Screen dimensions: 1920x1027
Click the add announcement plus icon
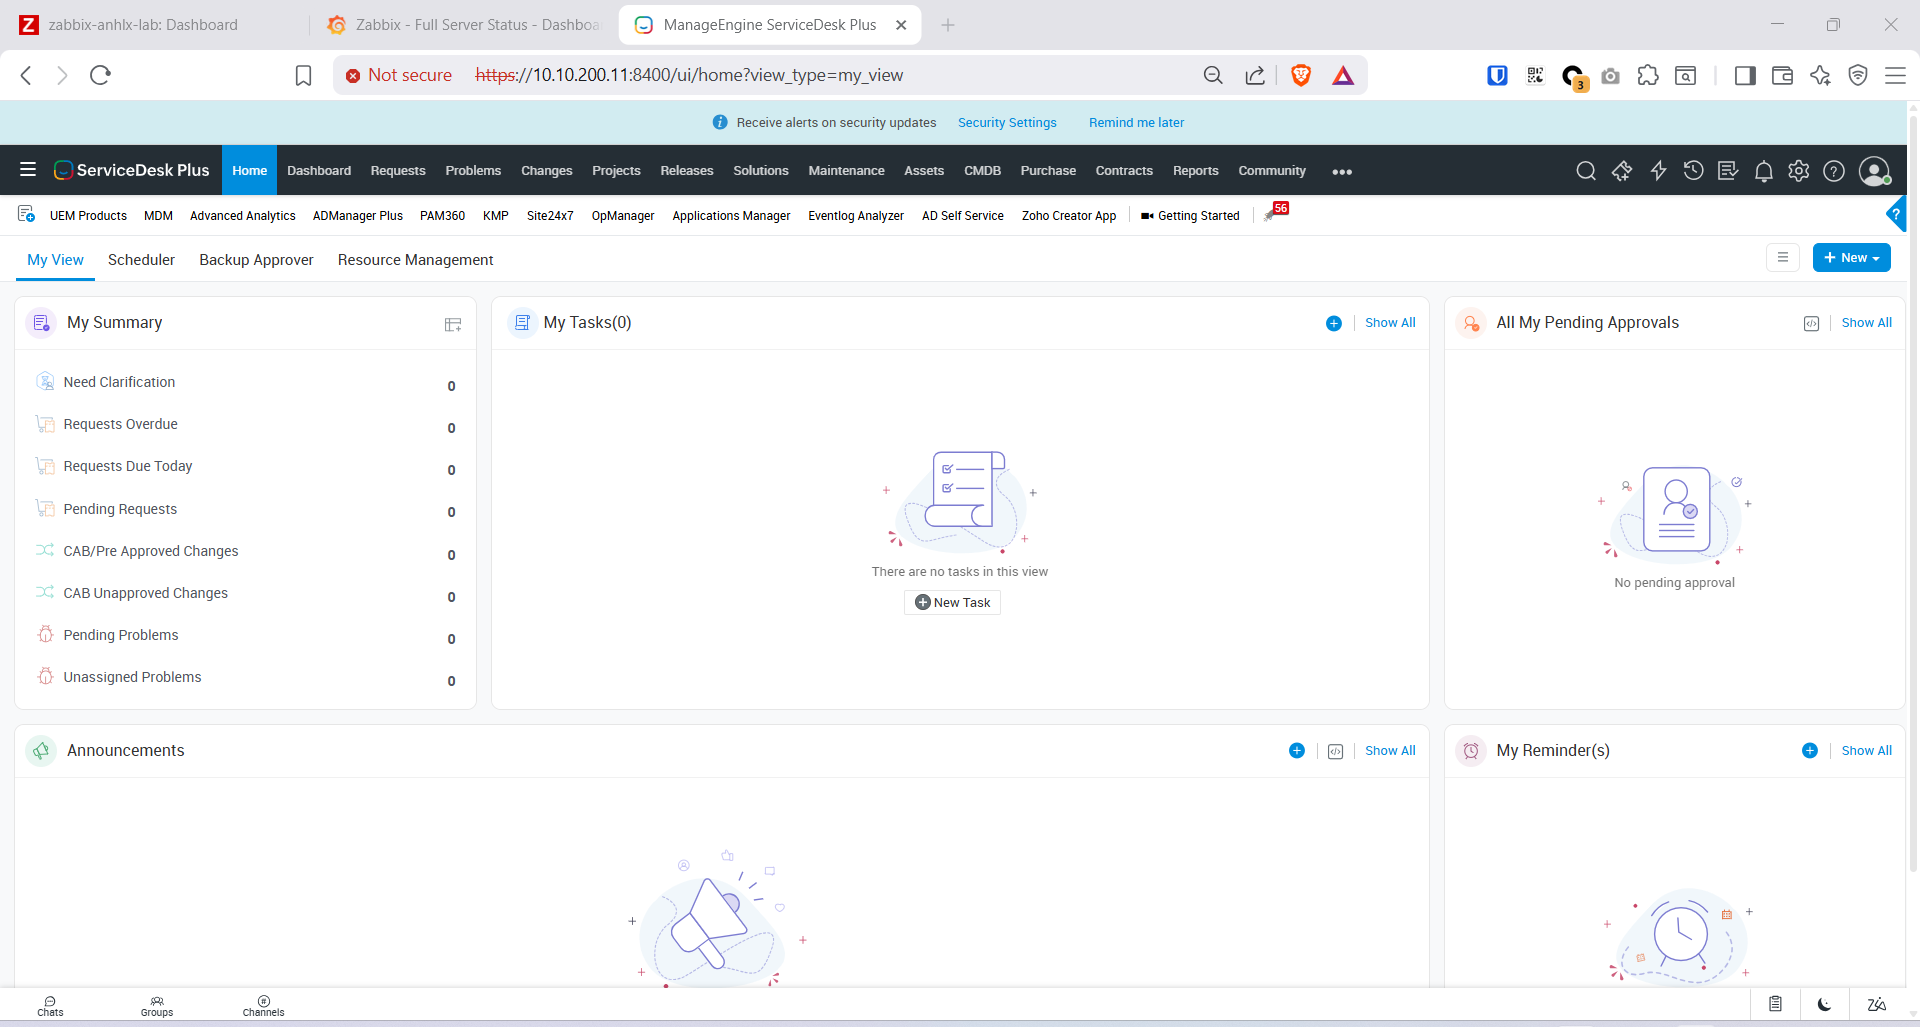click(x=1297, y=751)
